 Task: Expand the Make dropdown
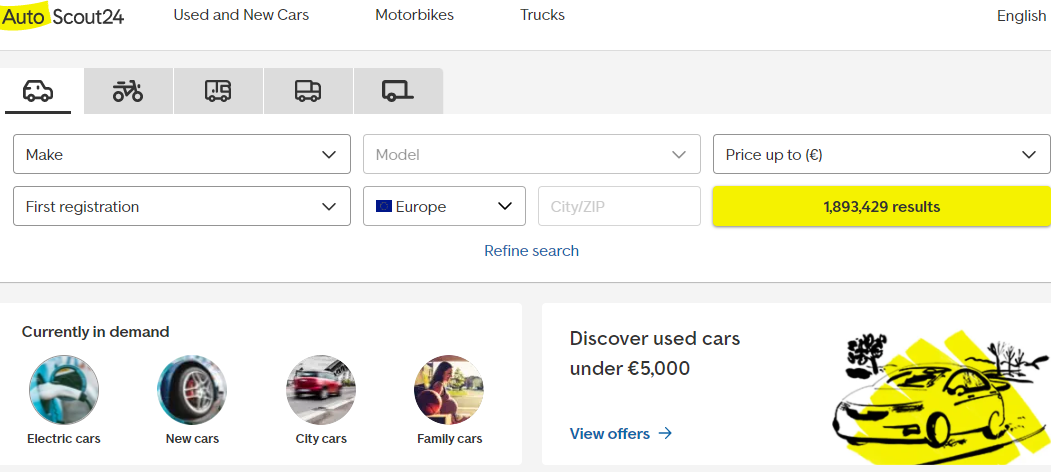click(182, 155)
